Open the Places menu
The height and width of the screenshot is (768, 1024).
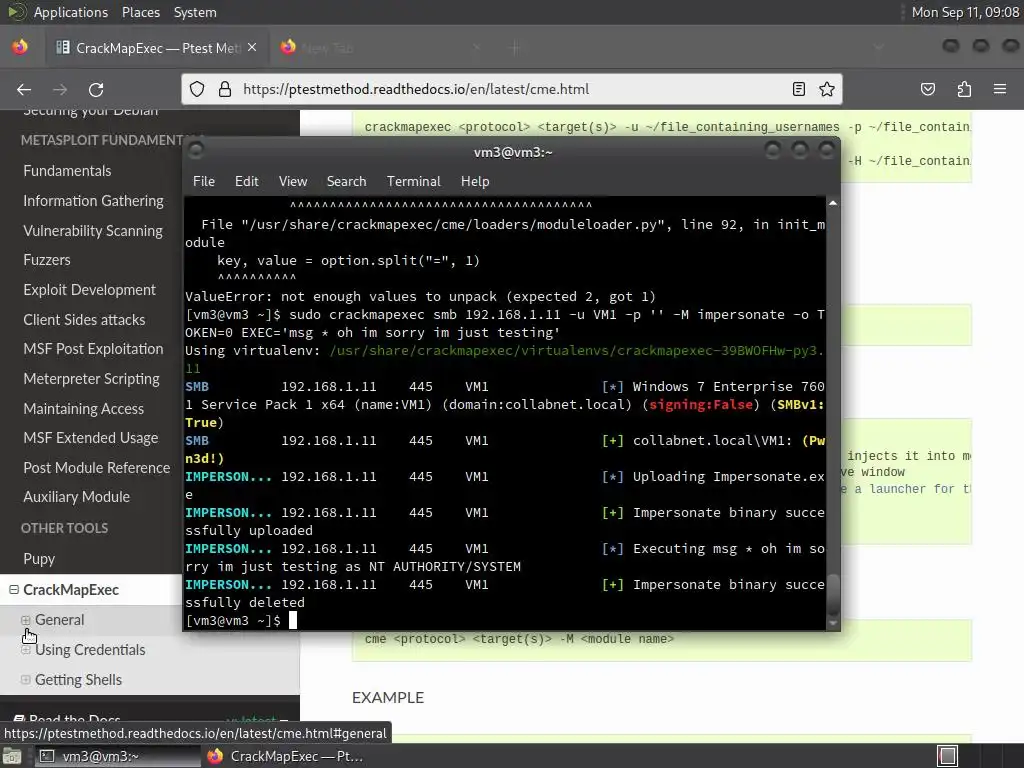pos(140,12)
